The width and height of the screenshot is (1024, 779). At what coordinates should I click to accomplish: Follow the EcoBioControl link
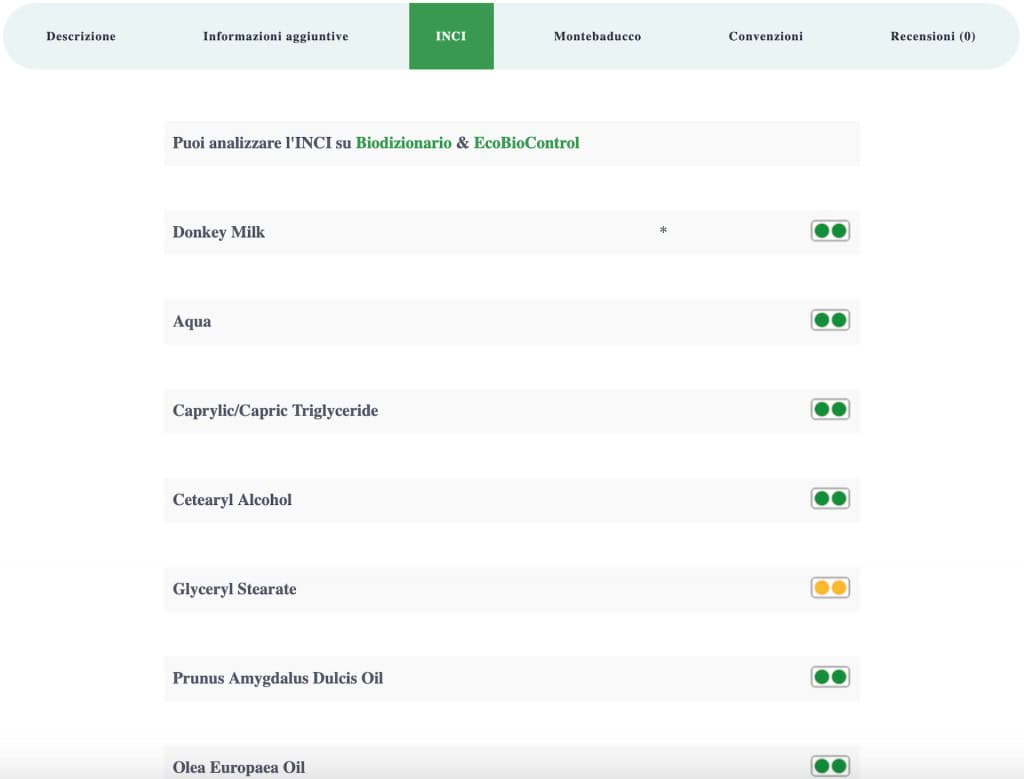tap(526, 143)
